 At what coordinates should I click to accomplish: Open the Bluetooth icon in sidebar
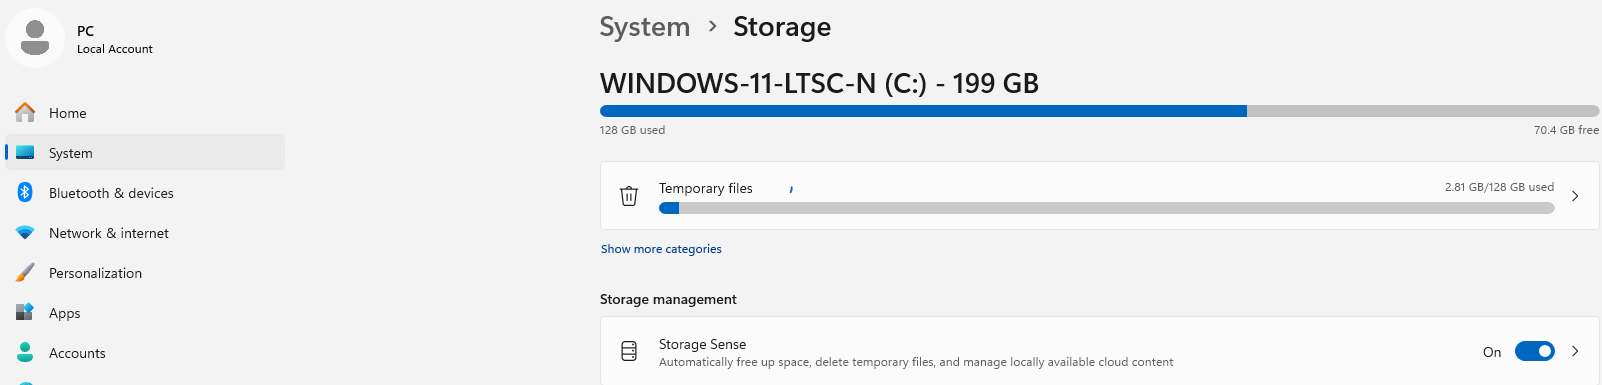[x=25, y=193]
